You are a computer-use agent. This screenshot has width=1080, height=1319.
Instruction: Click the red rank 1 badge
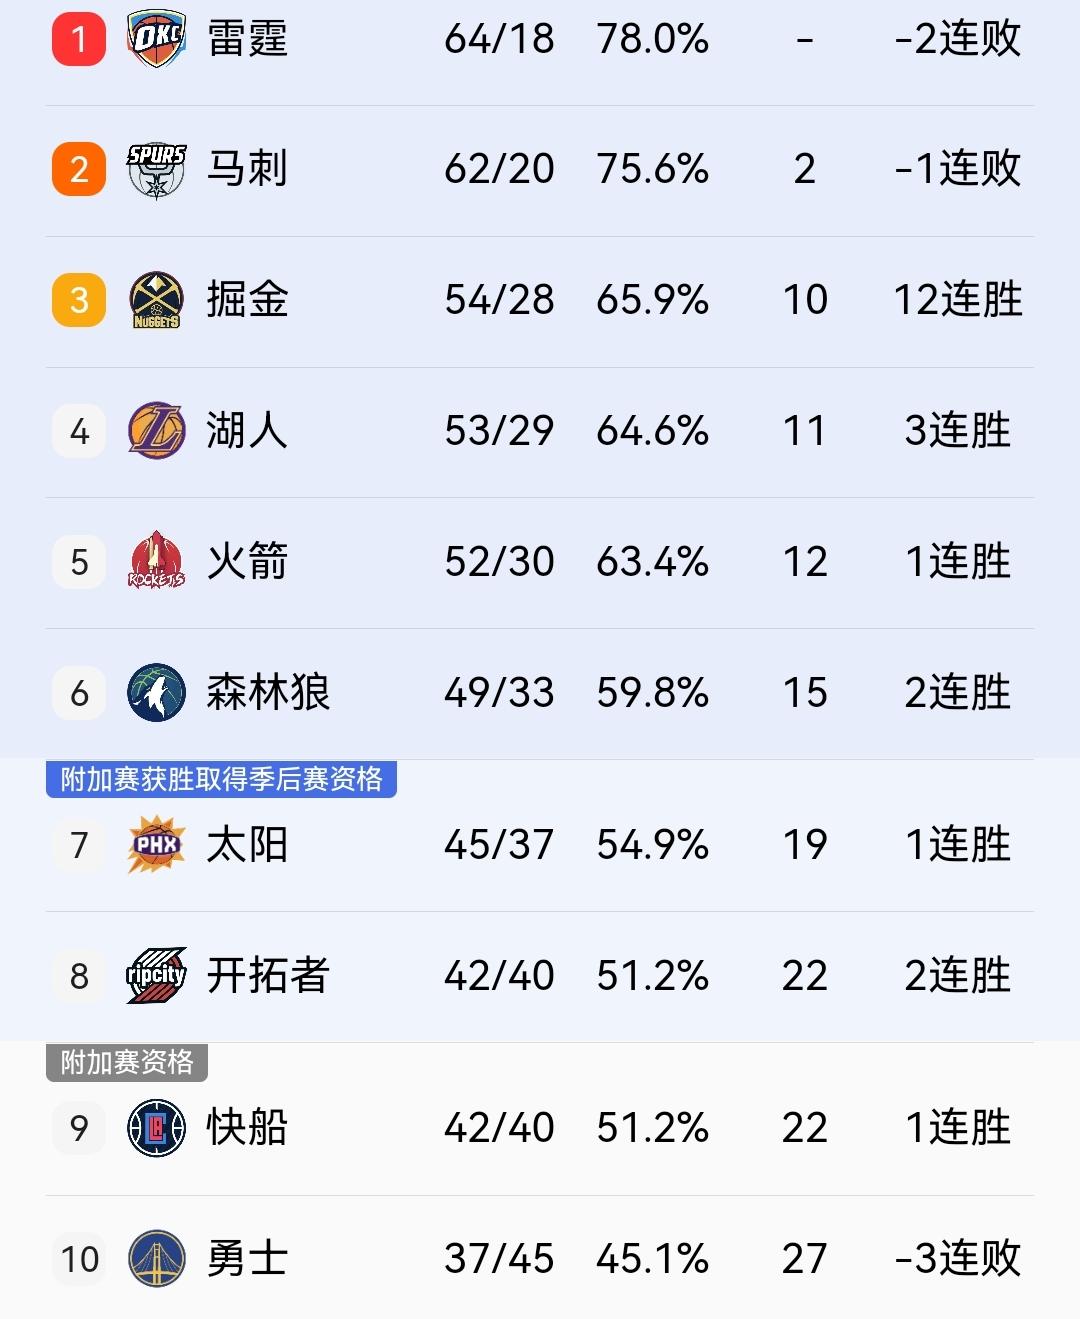click(78, 39)
